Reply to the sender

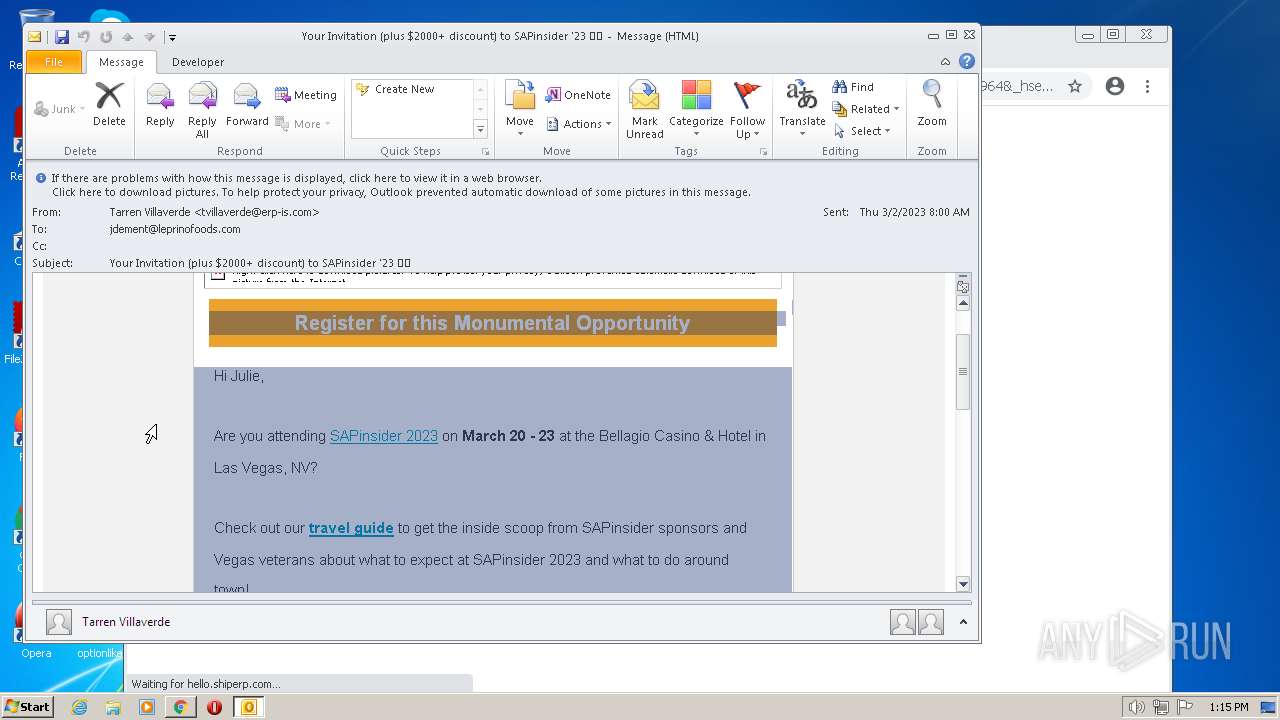tap(160, 104)
